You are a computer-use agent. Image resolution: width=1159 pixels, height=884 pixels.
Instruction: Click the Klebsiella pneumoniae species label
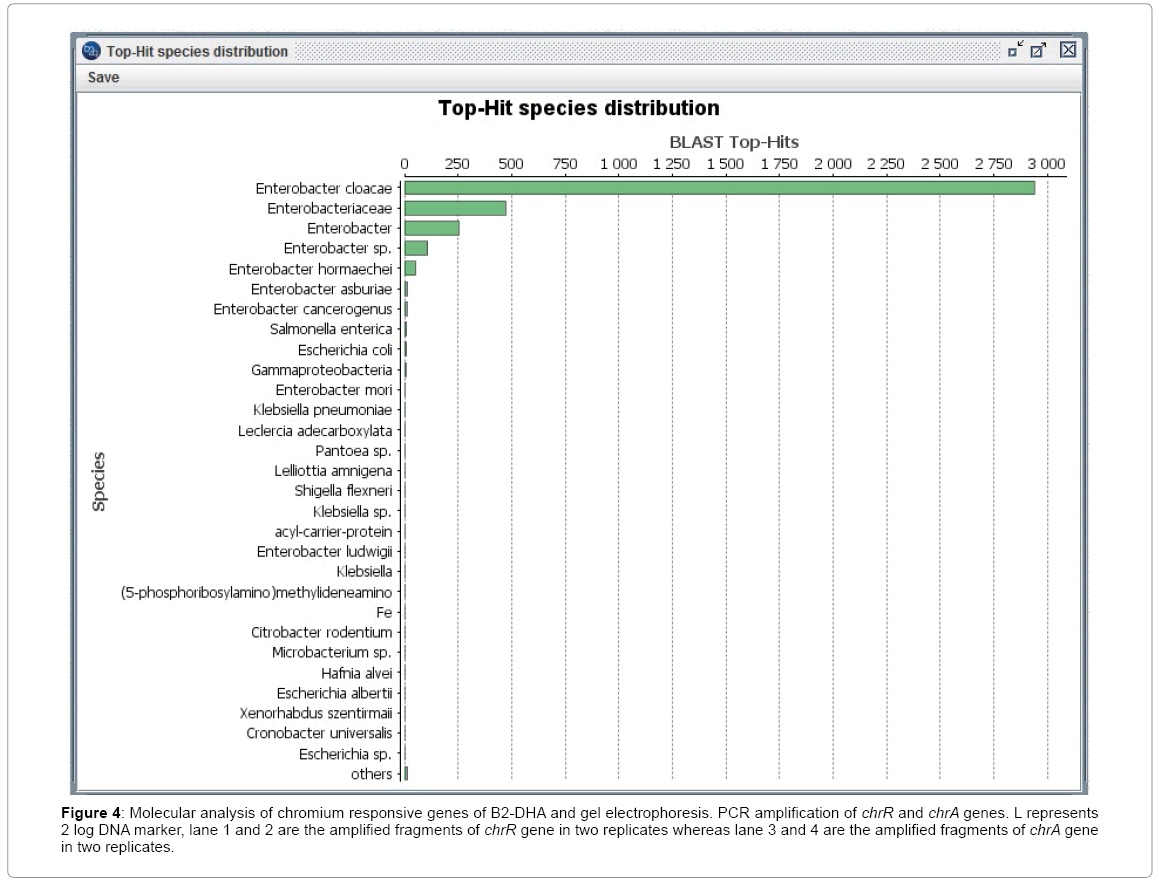click(x=323, y=410)
